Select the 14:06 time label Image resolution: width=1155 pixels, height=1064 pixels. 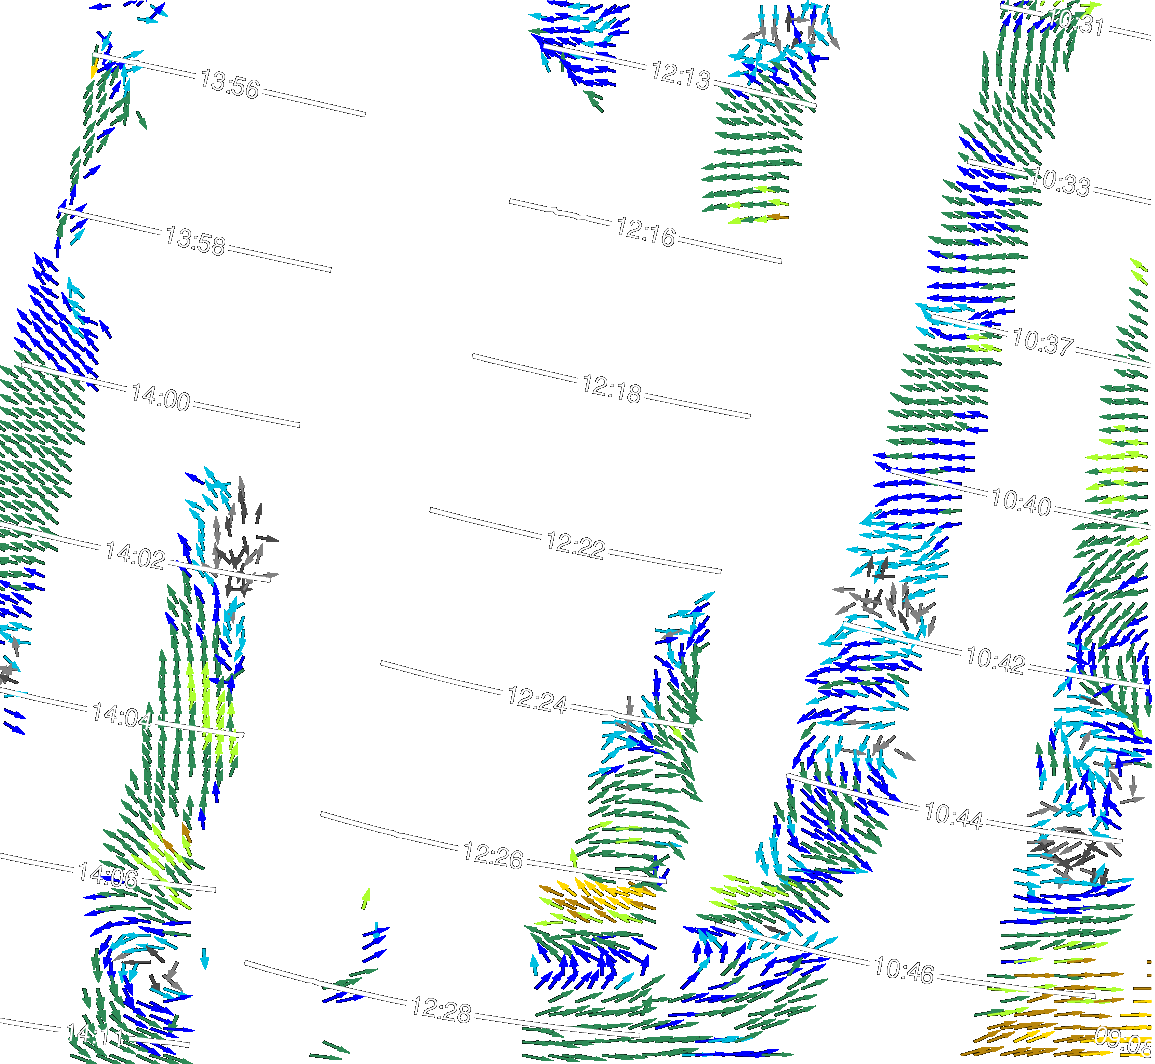click(x=108, y=874)
